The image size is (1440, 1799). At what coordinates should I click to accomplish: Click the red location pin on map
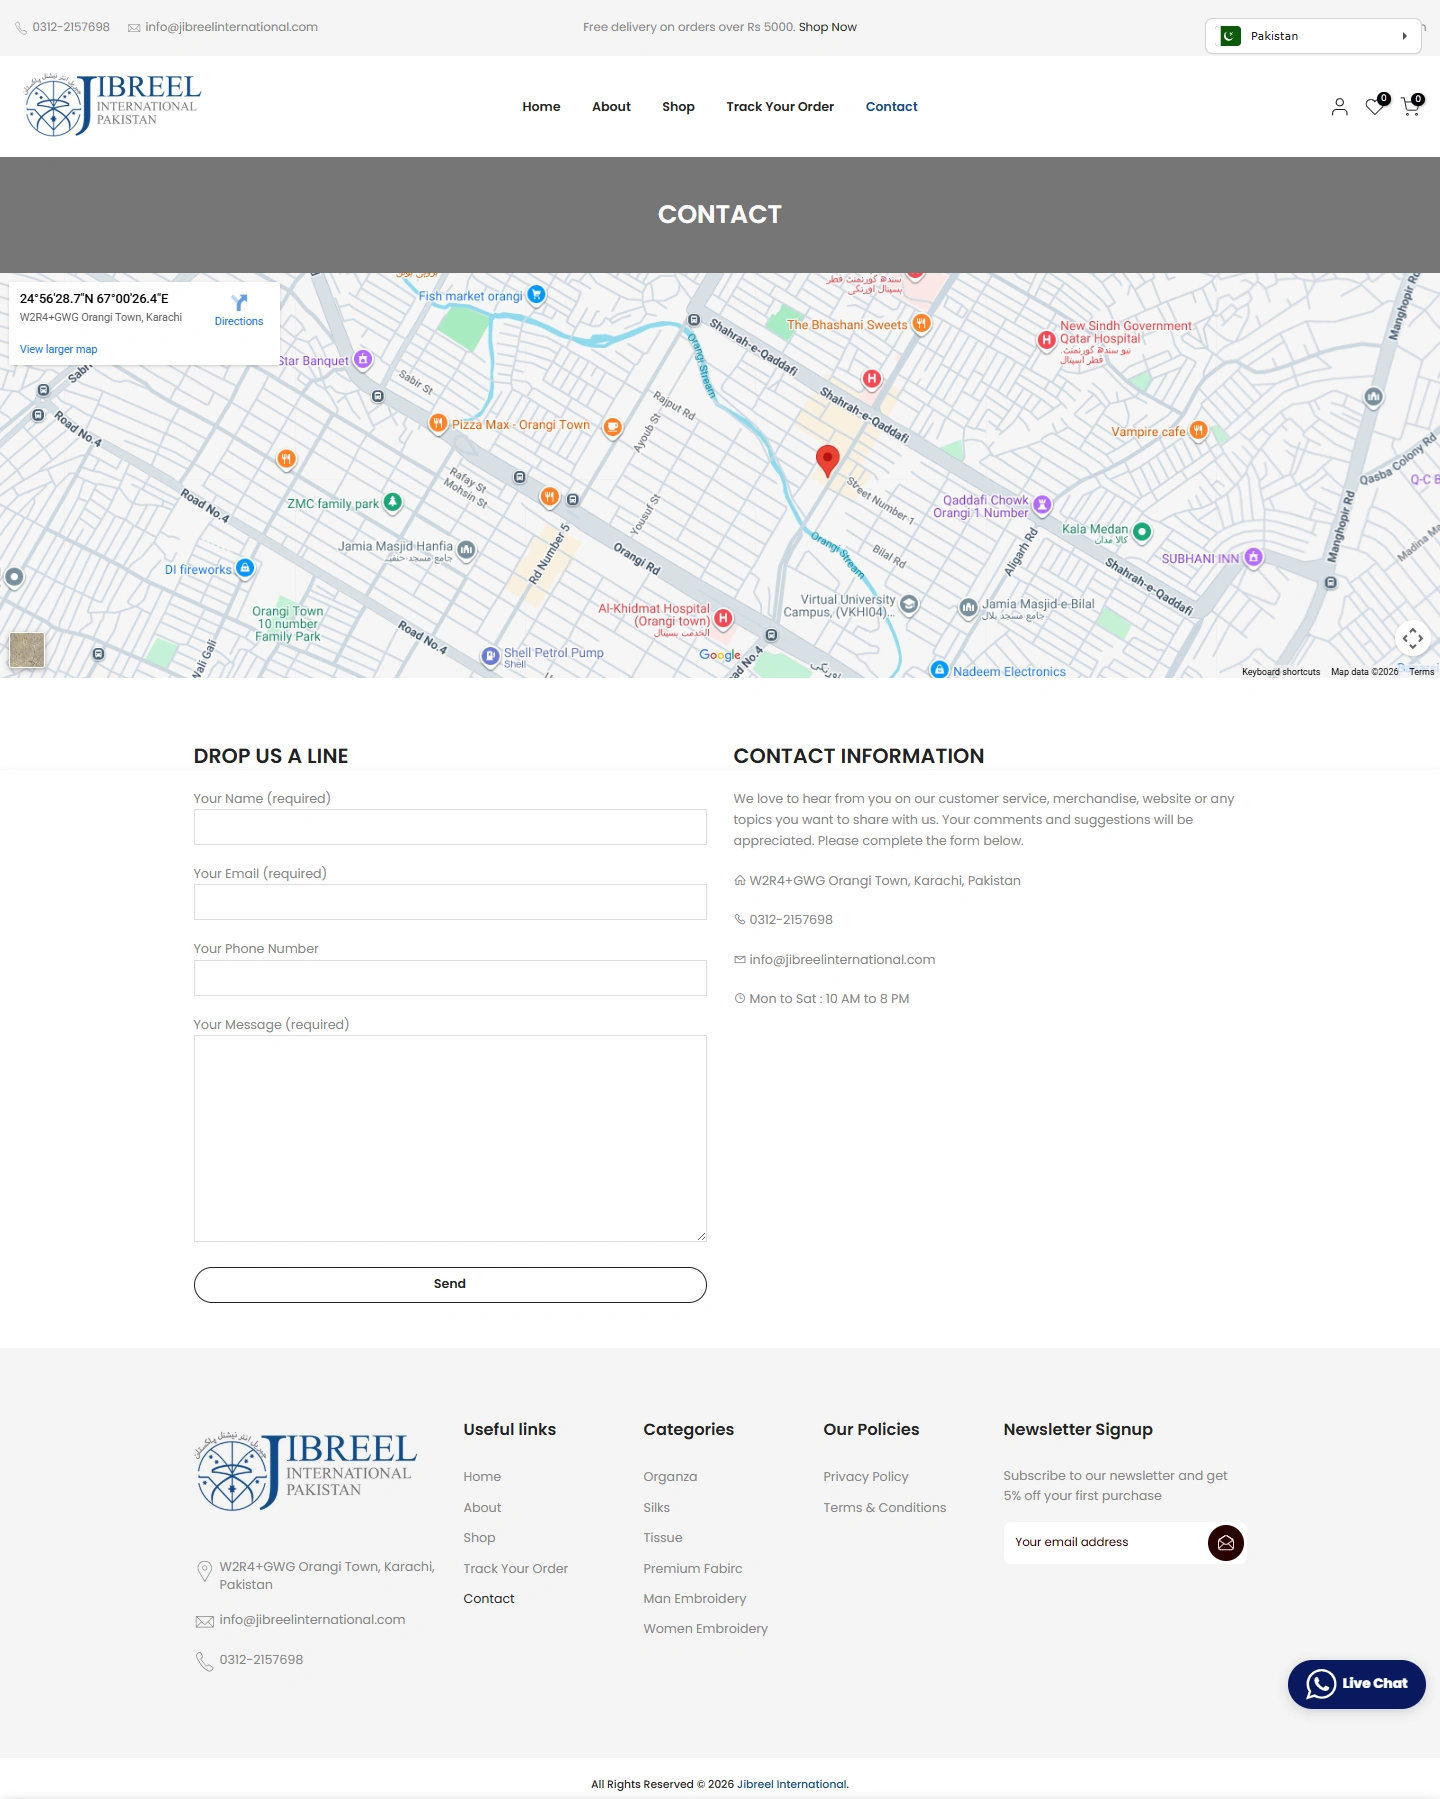pos(827,460)
